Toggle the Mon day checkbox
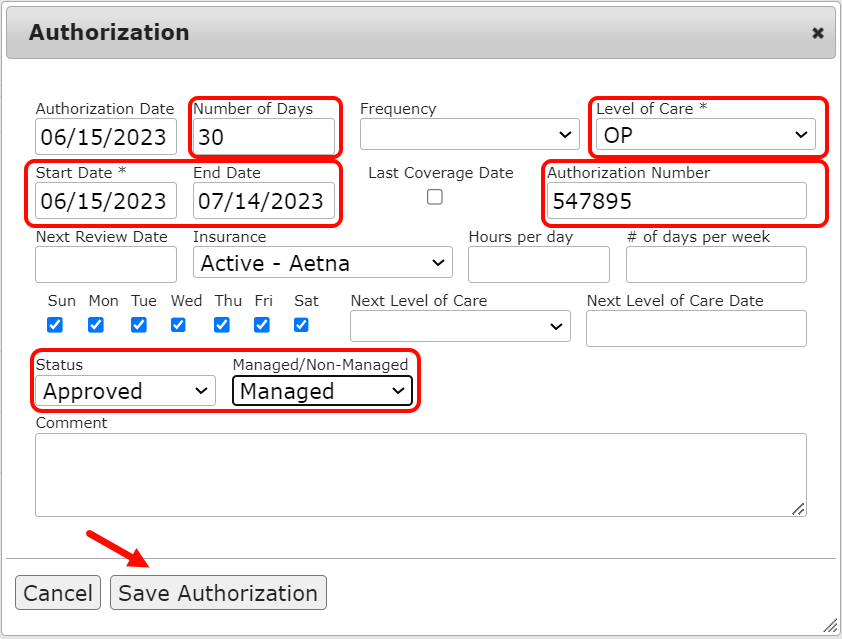Screen dimensions: 842x639 point(96,324)
